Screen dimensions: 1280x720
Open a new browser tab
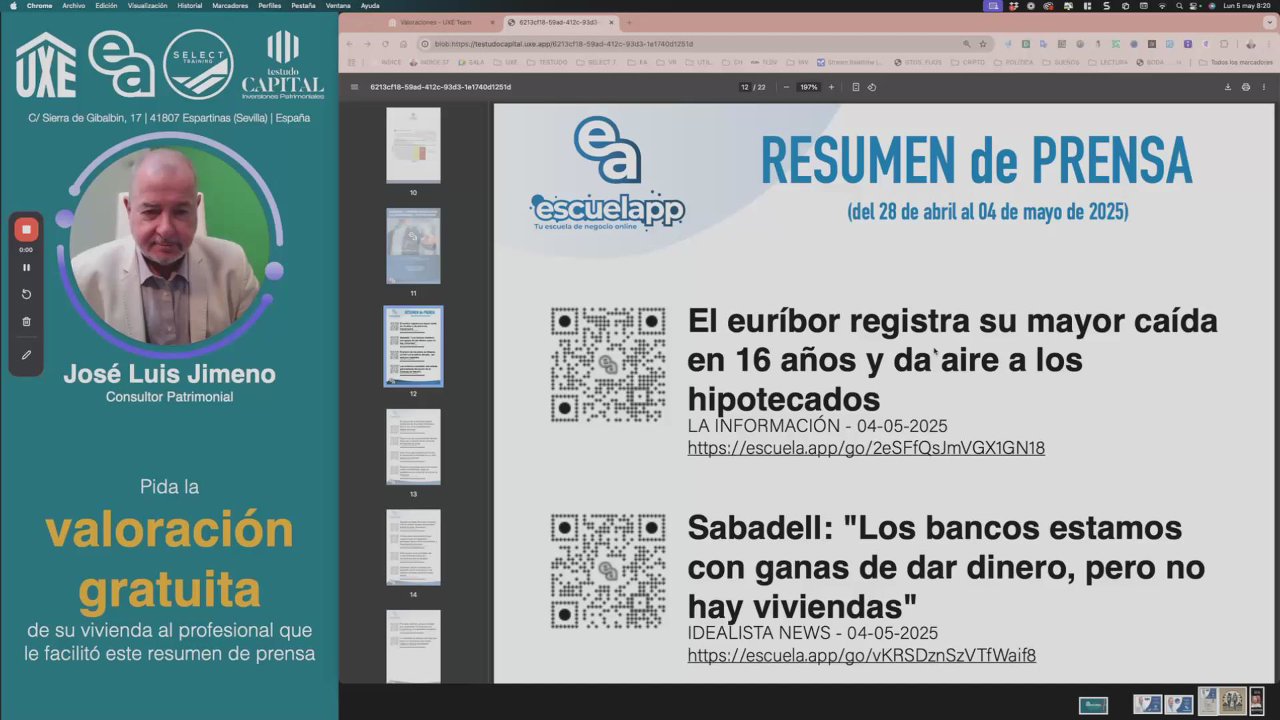[x=629, y=22]
